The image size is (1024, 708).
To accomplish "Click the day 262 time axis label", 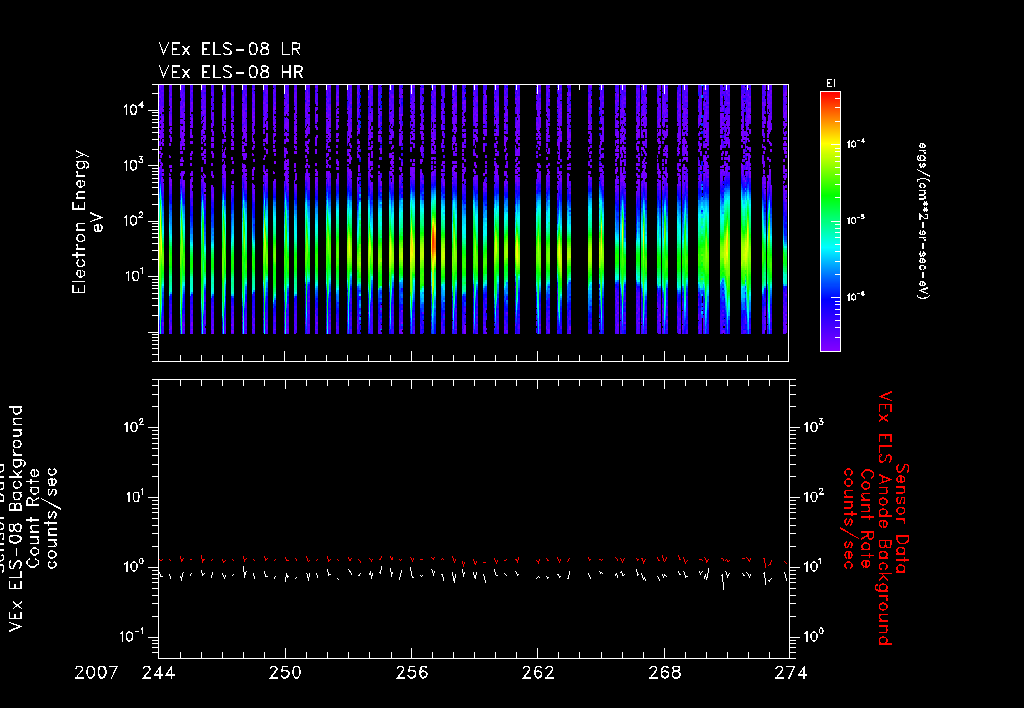I will tap(537, 673).
